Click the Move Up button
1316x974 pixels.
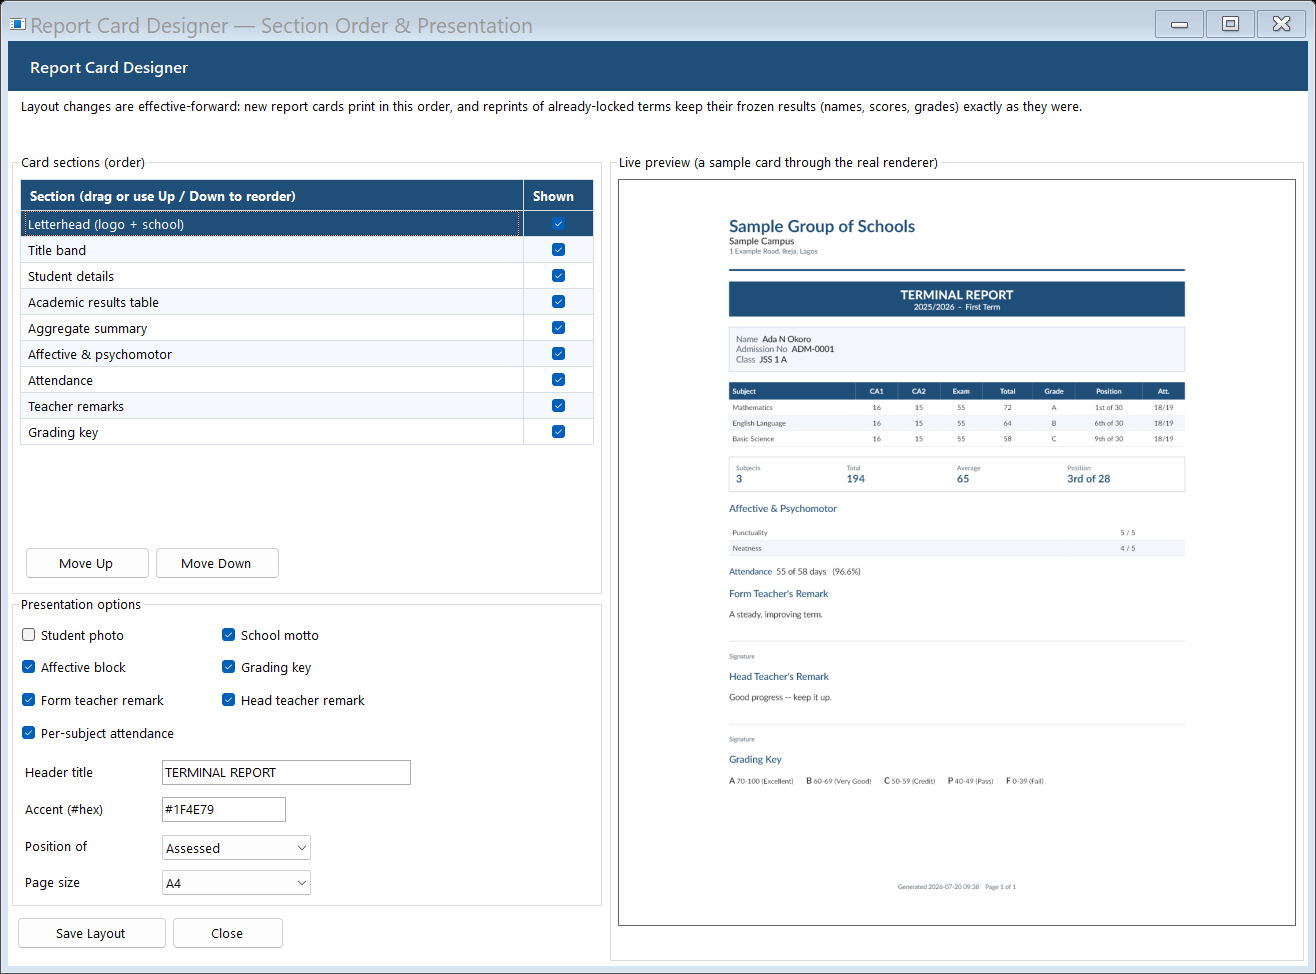[x=87, y=563]
